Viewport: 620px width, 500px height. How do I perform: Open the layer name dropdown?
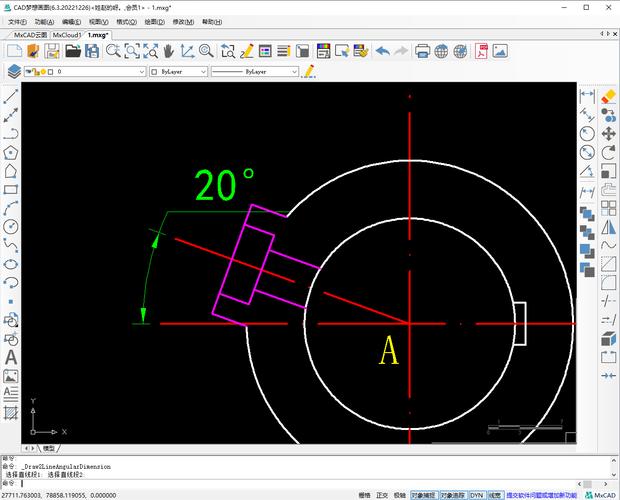pos(143,72)
